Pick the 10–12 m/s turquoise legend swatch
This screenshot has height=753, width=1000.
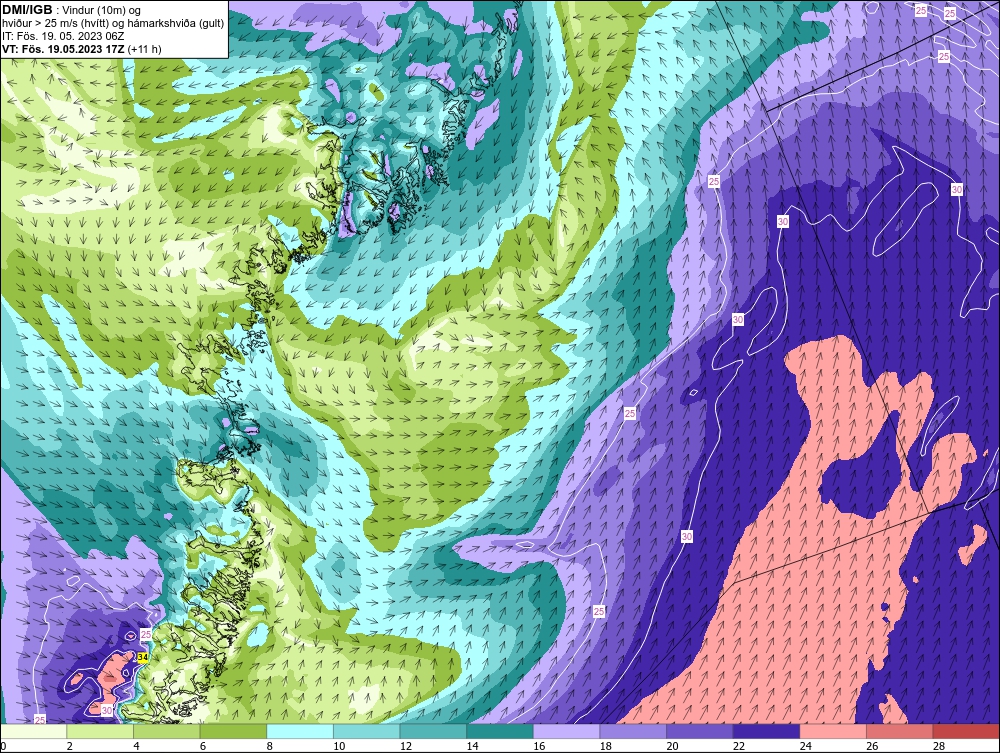[x=366, y=731]
